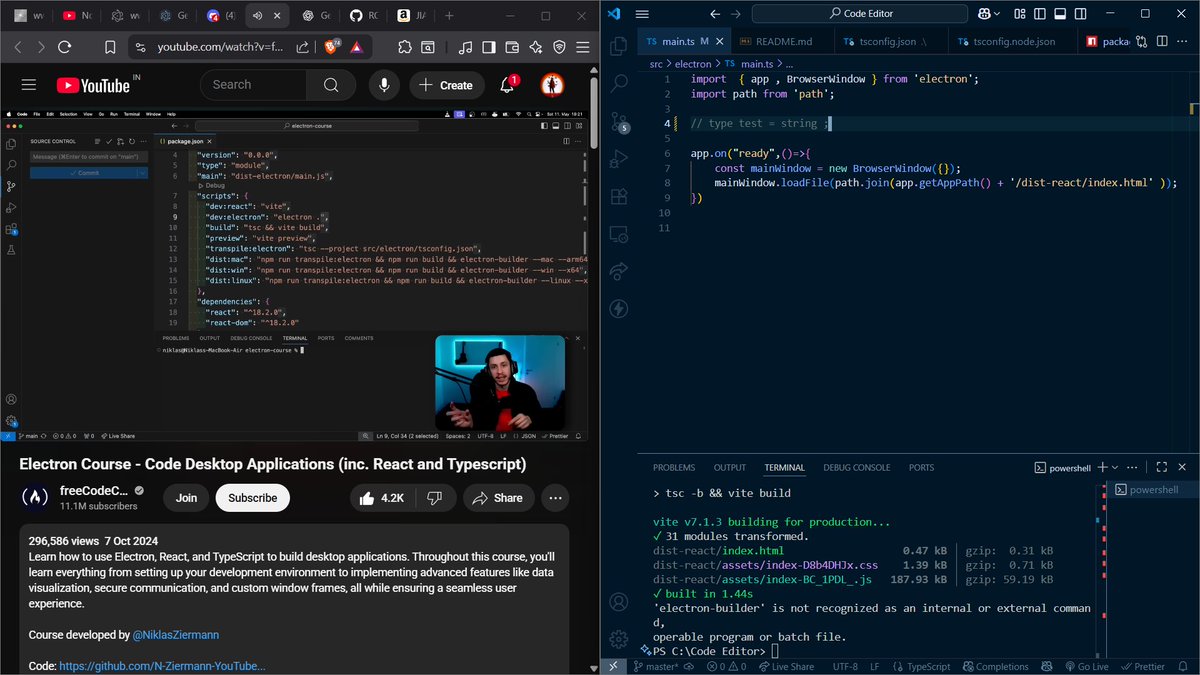Go back in VS Code navigation history
The image size is (1200, 675).
tap(715, 14)
